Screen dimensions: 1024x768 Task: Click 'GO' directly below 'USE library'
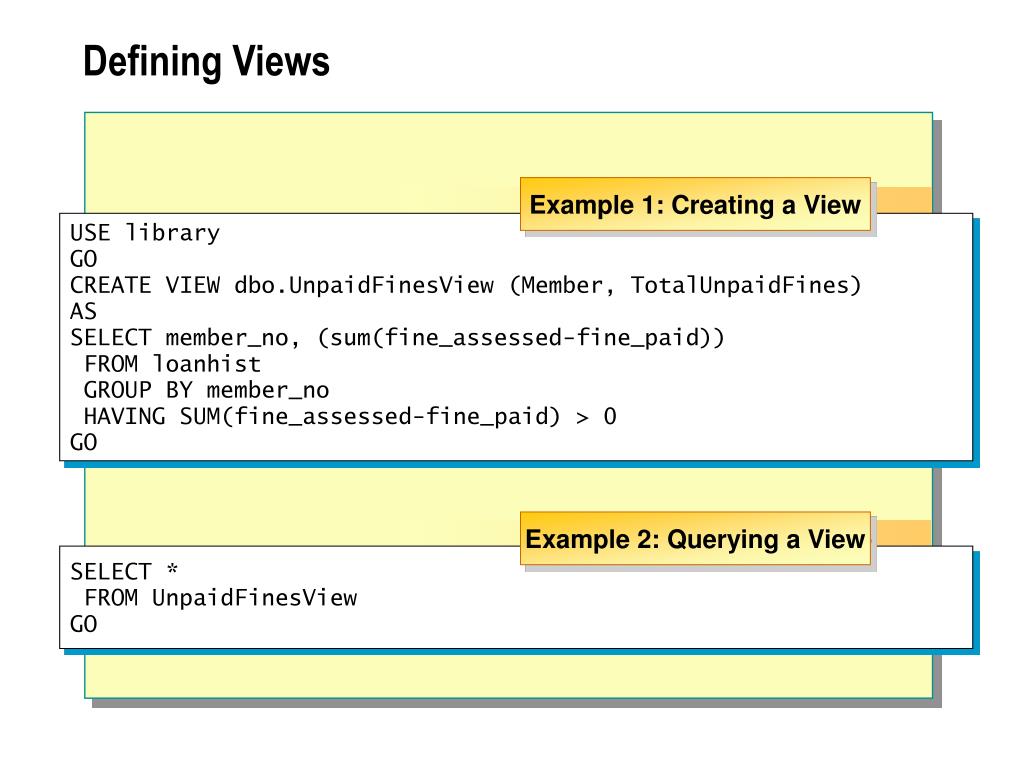84,259
